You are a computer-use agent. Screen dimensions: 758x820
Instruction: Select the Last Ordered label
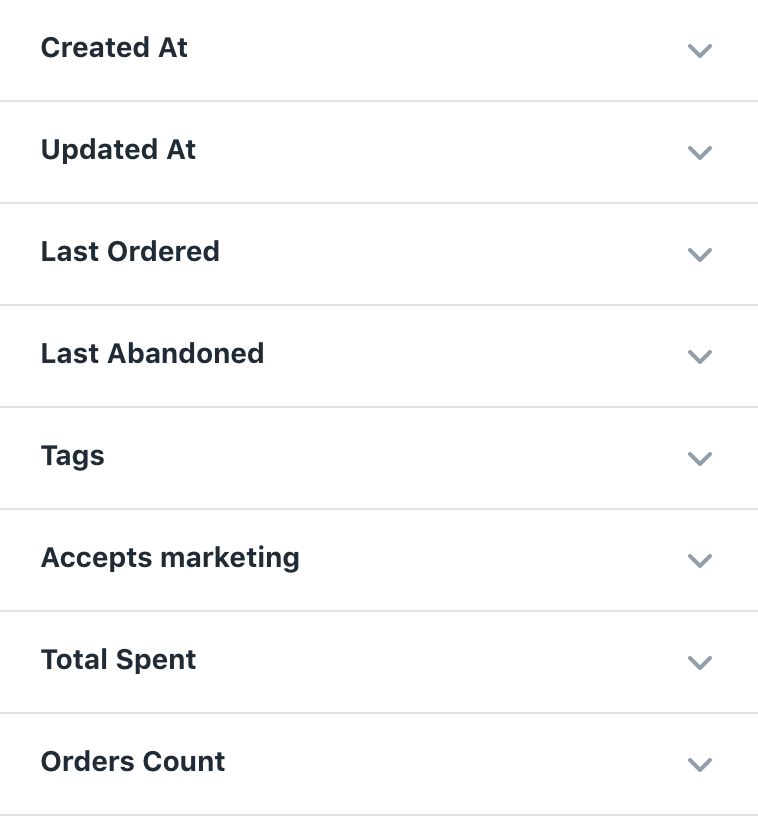130,252
